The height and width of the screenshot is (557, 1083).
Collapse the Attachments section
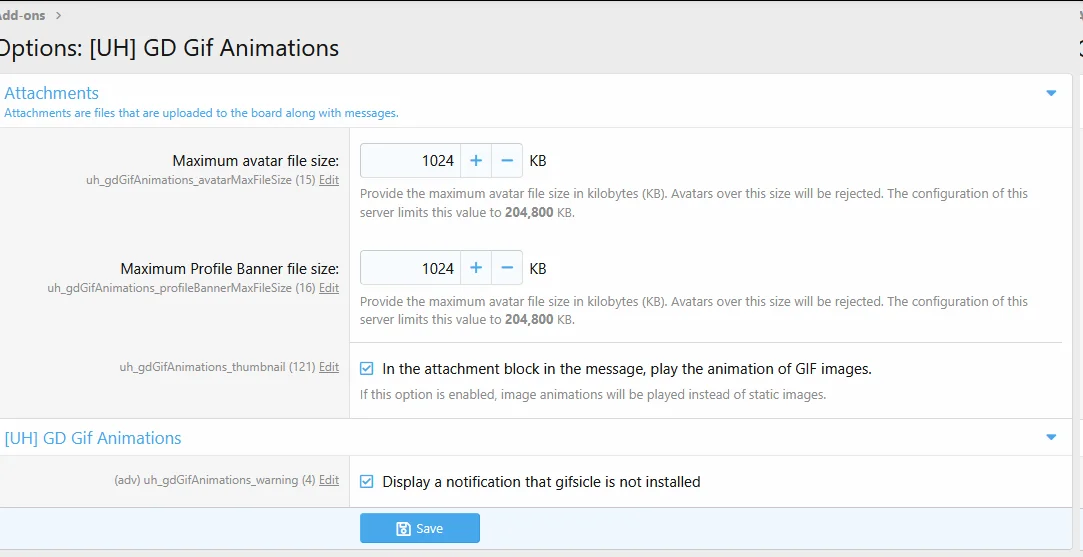tap(1051, 93)
